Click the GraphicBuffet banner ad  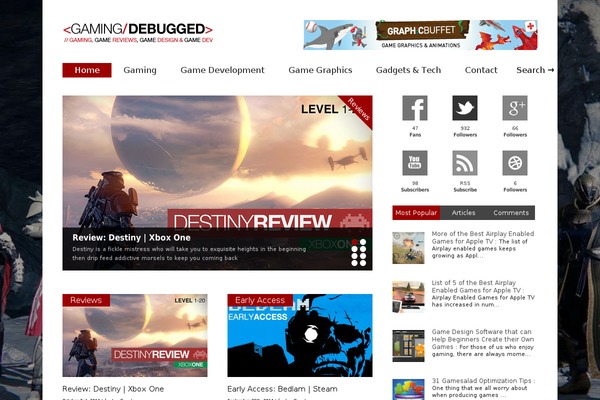pos(421,35)
